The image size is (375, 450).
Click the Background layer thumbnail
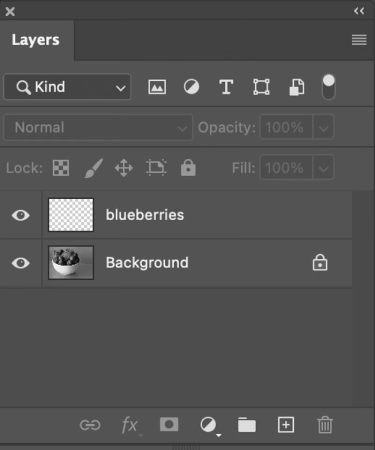coord(71,263)
